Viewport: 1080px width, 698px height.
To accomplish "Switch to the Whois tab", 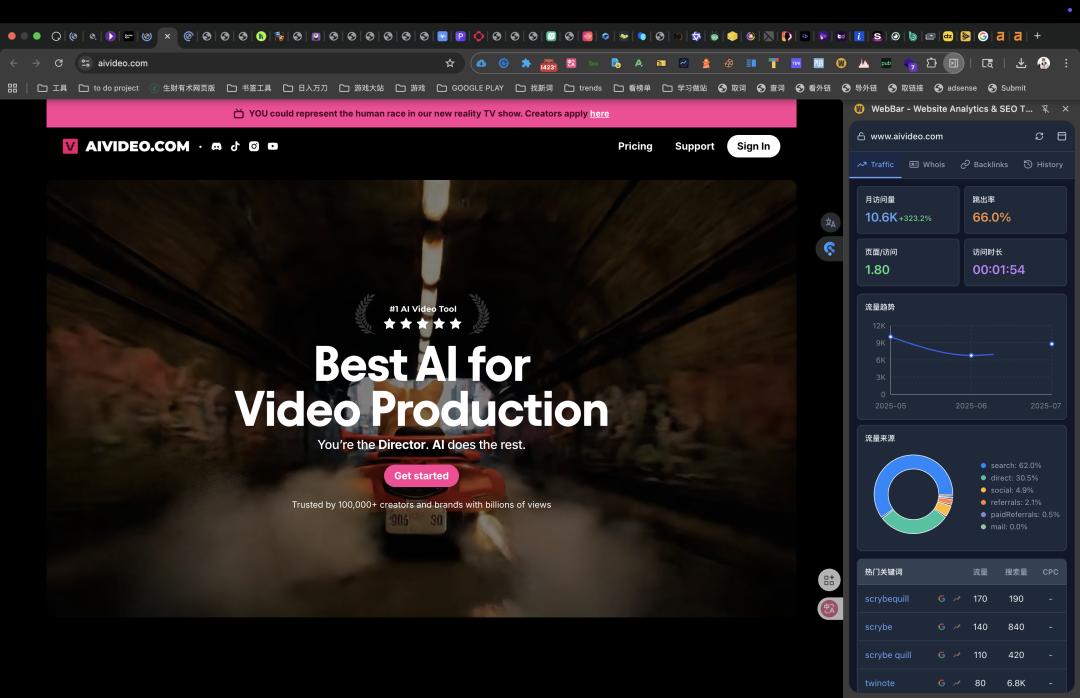I will (927, 165).
